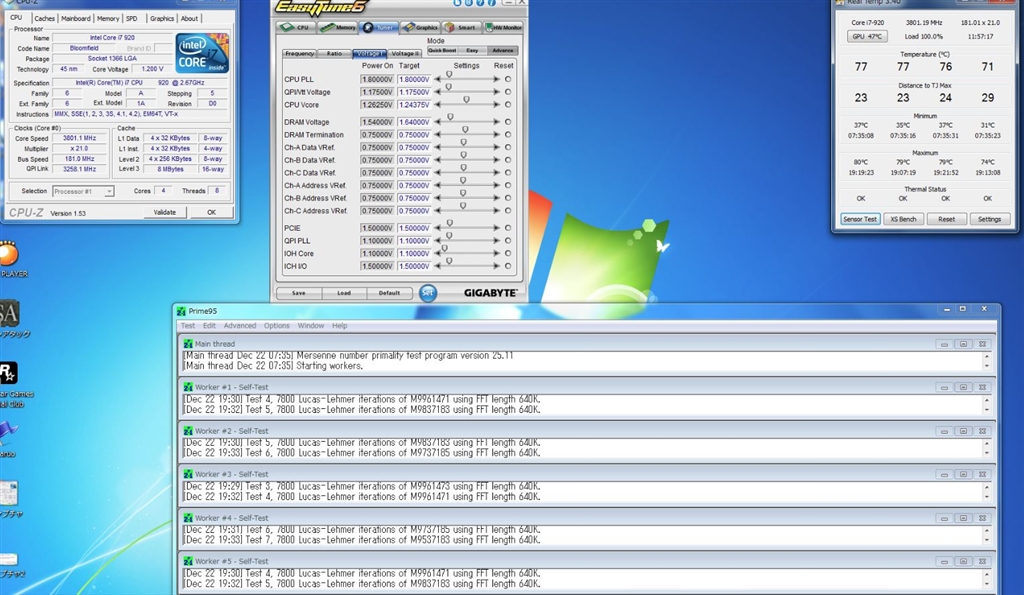This screenshot has height=595, width=1024.
Task: Click the Save button in EasyTune6
Action: (x=298, y=293)
